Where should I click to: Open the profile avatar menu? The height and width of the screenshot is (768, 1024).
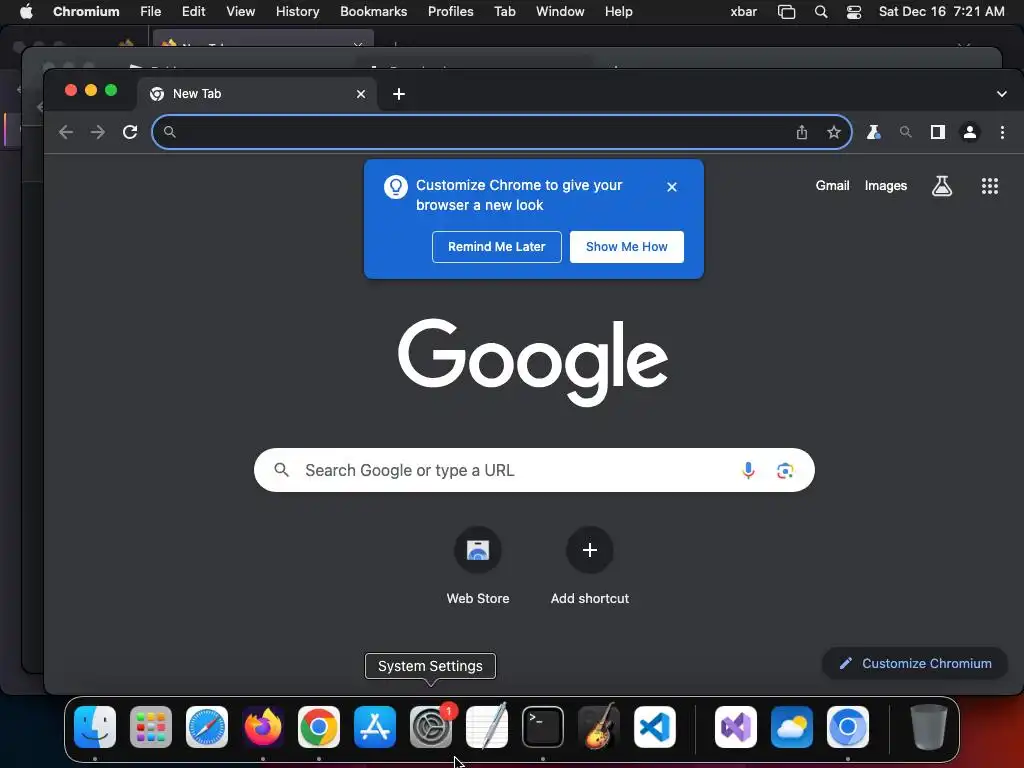(x=970, y=133)
